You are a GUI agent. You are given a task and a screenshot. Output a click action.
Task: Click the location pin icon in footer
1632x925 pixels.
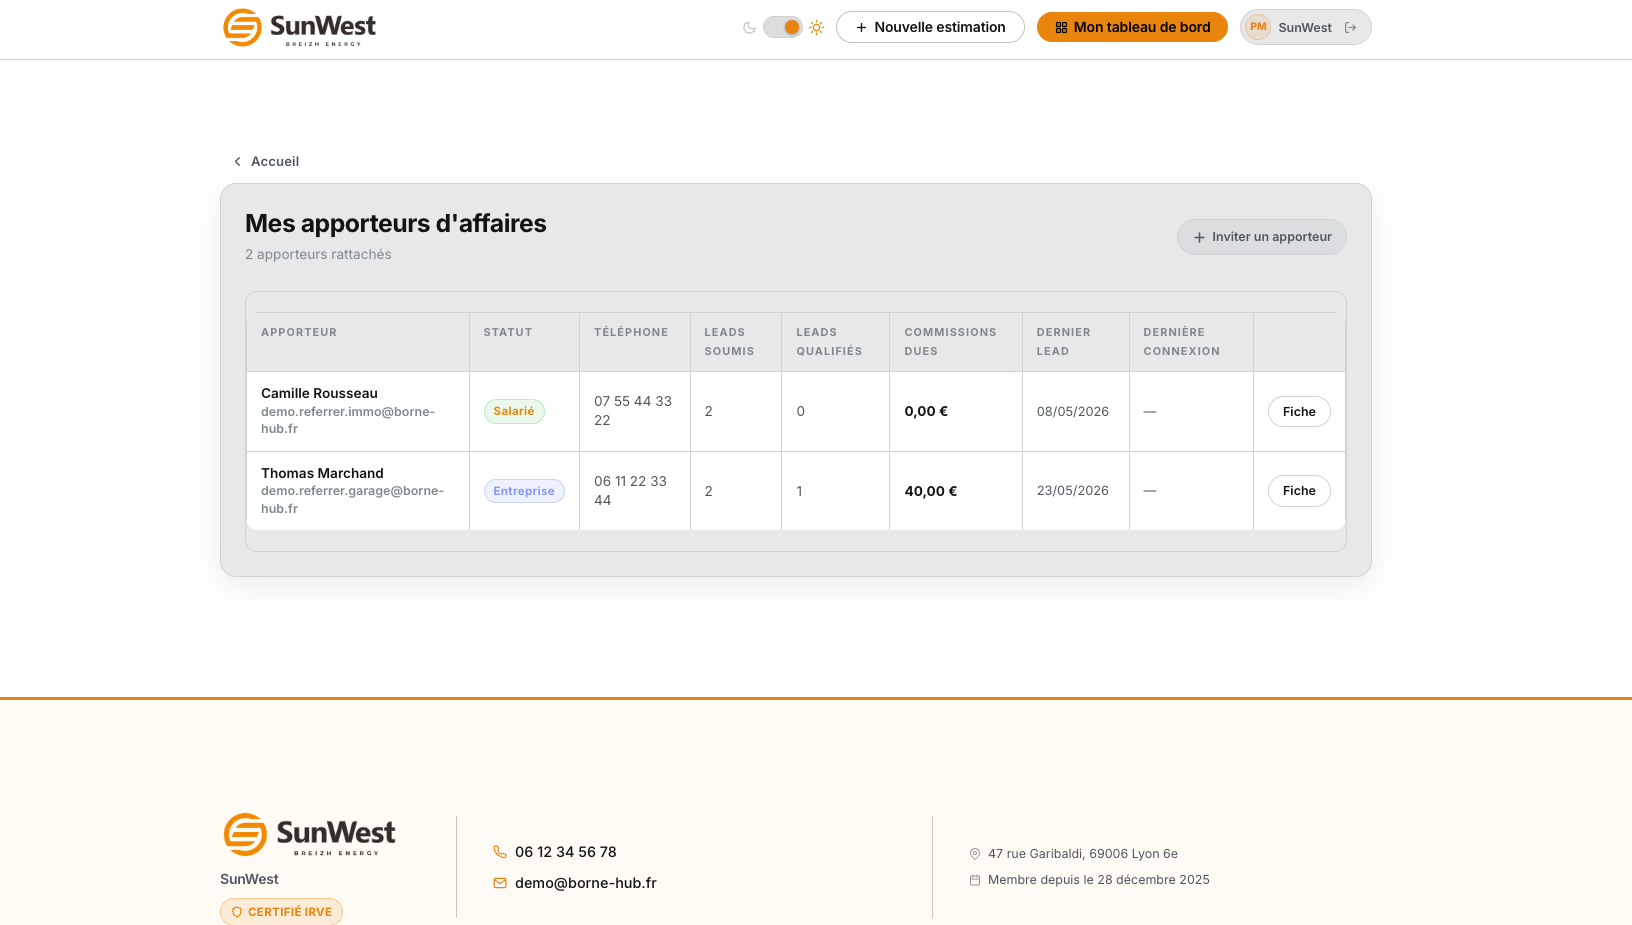(975, 854)
